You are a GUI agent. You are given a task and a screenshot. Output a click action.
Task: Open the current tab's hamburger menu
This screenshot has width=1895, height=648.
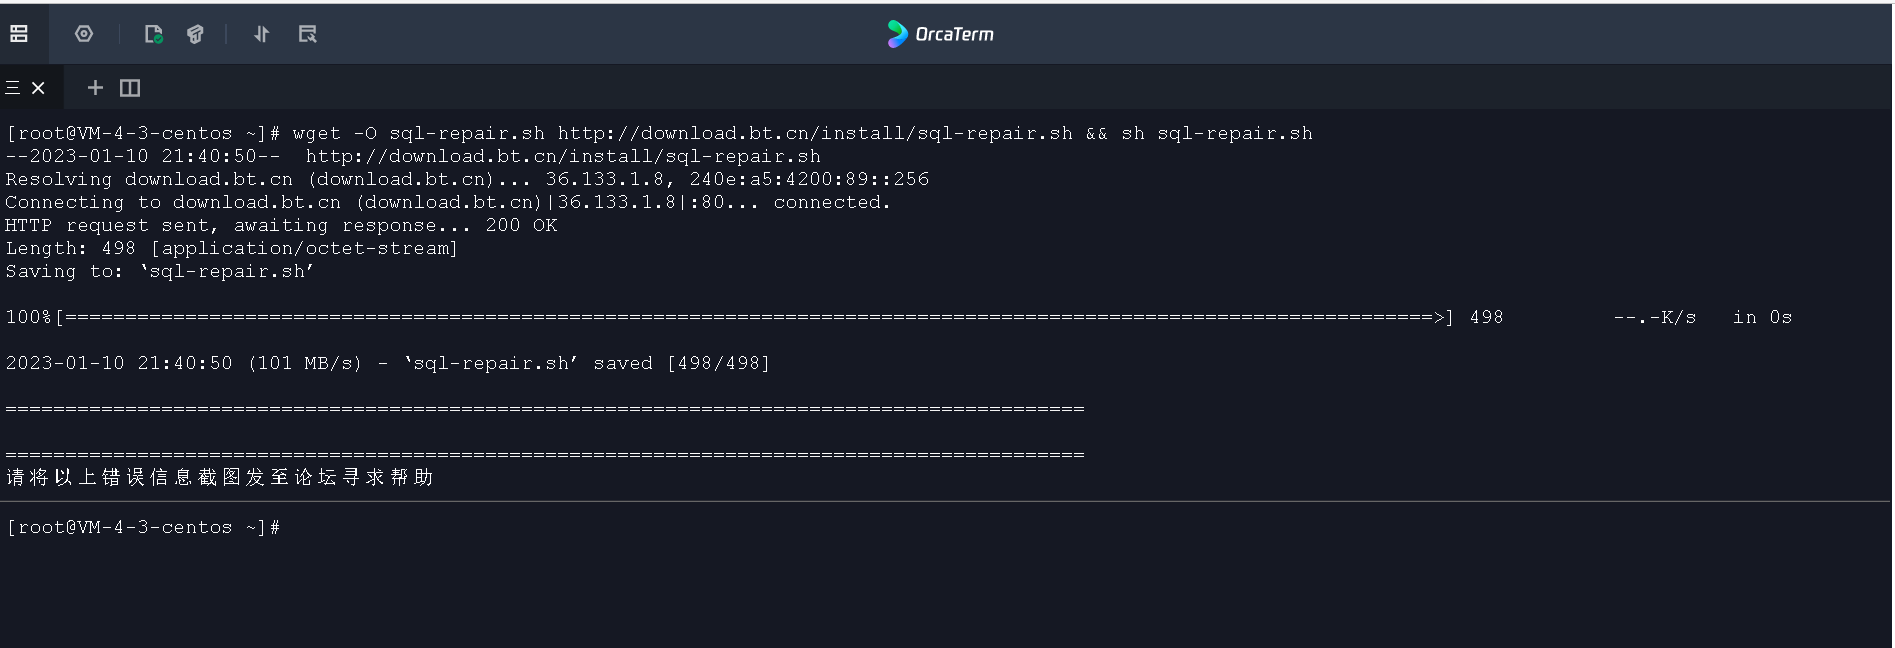pyautogui.click(x=13, y=88)
